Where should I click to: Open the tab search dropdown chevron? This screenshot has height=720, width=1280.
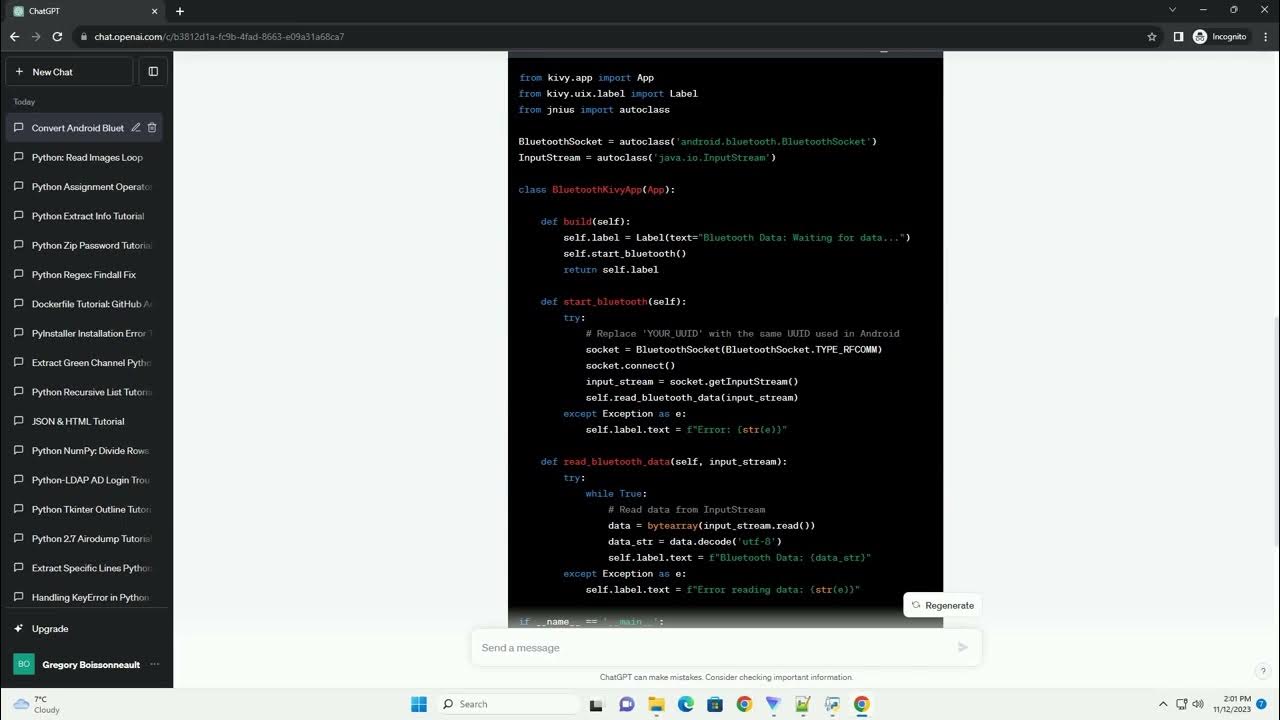[1173, 10]
